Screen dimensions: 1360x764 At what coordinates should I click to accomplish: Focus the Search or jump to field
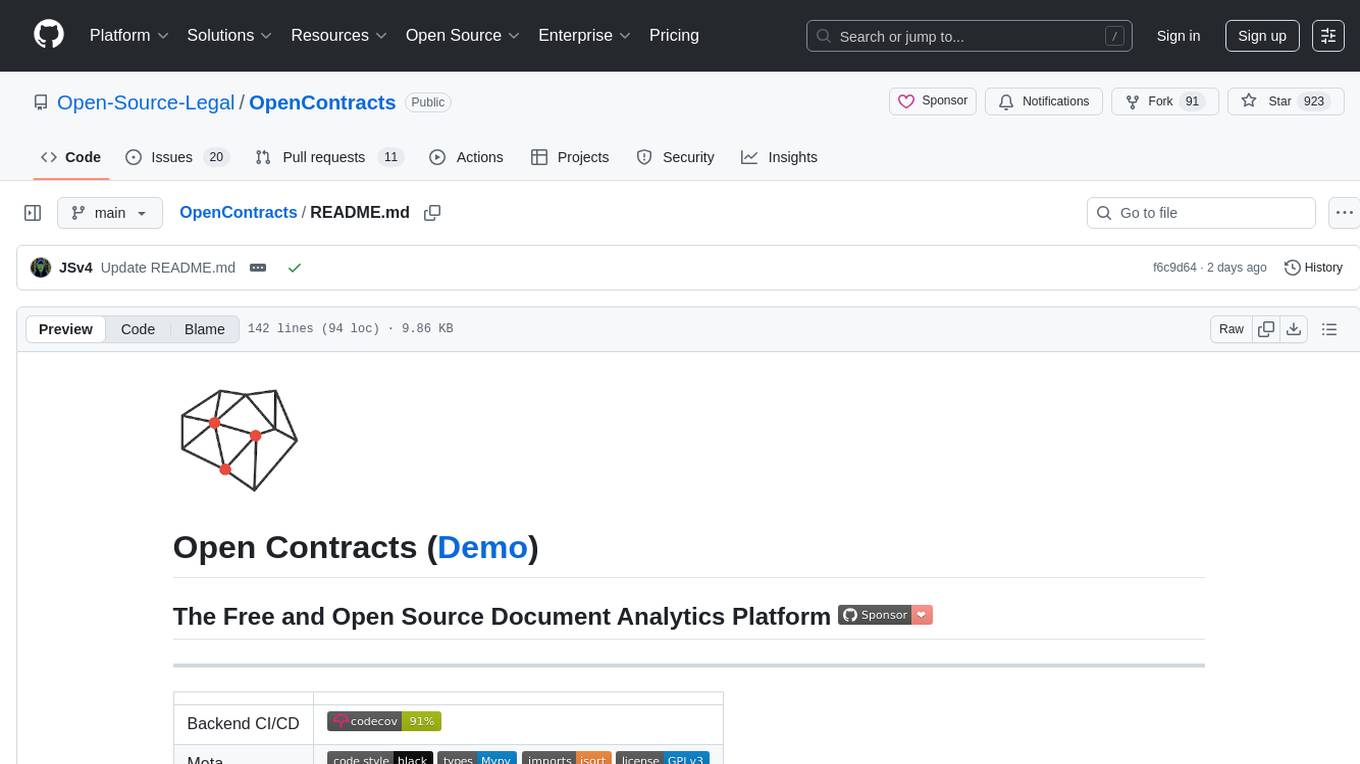pos(969,36)
